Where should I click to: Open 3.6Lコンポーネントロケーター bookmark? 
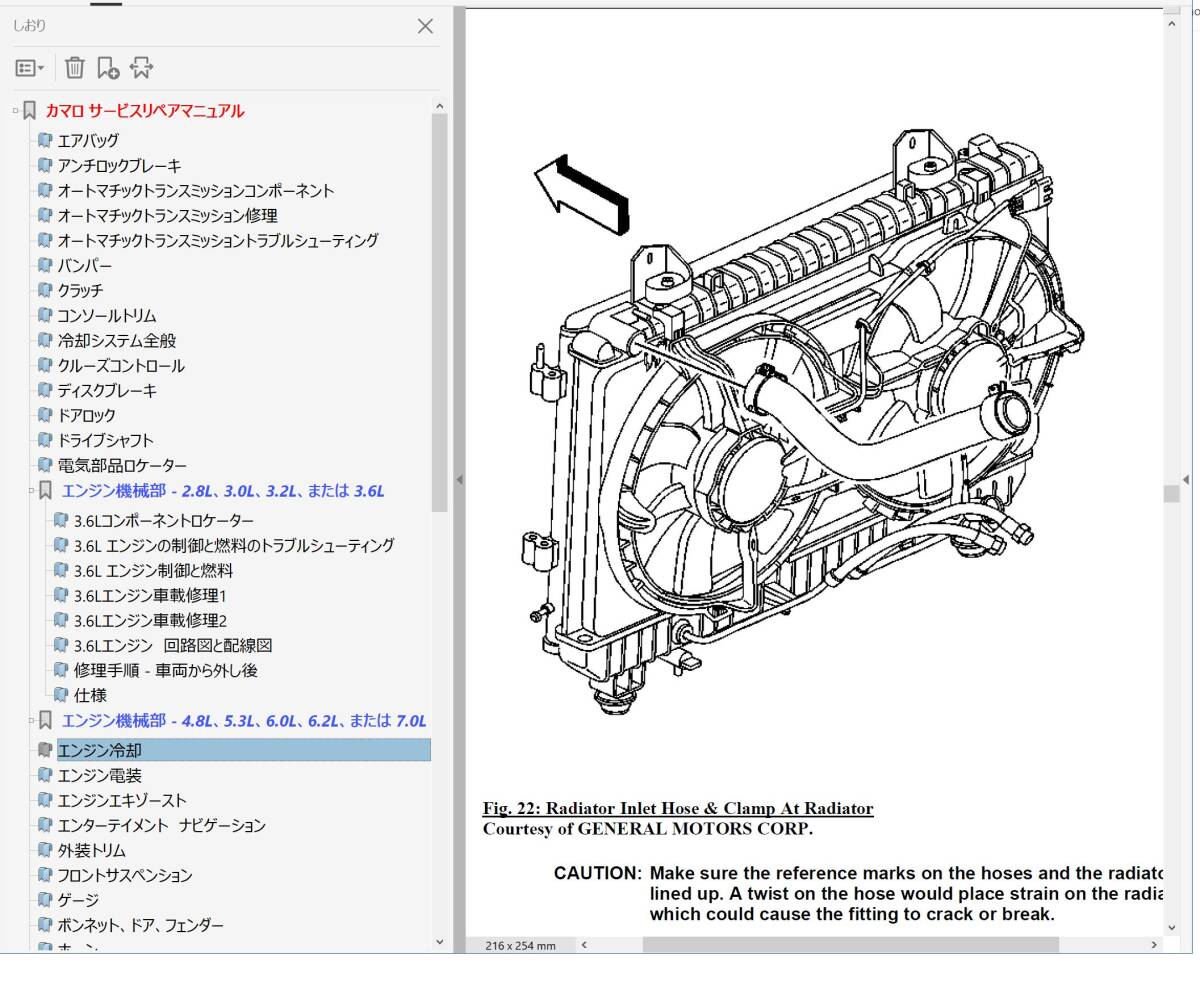pos(164,520)
